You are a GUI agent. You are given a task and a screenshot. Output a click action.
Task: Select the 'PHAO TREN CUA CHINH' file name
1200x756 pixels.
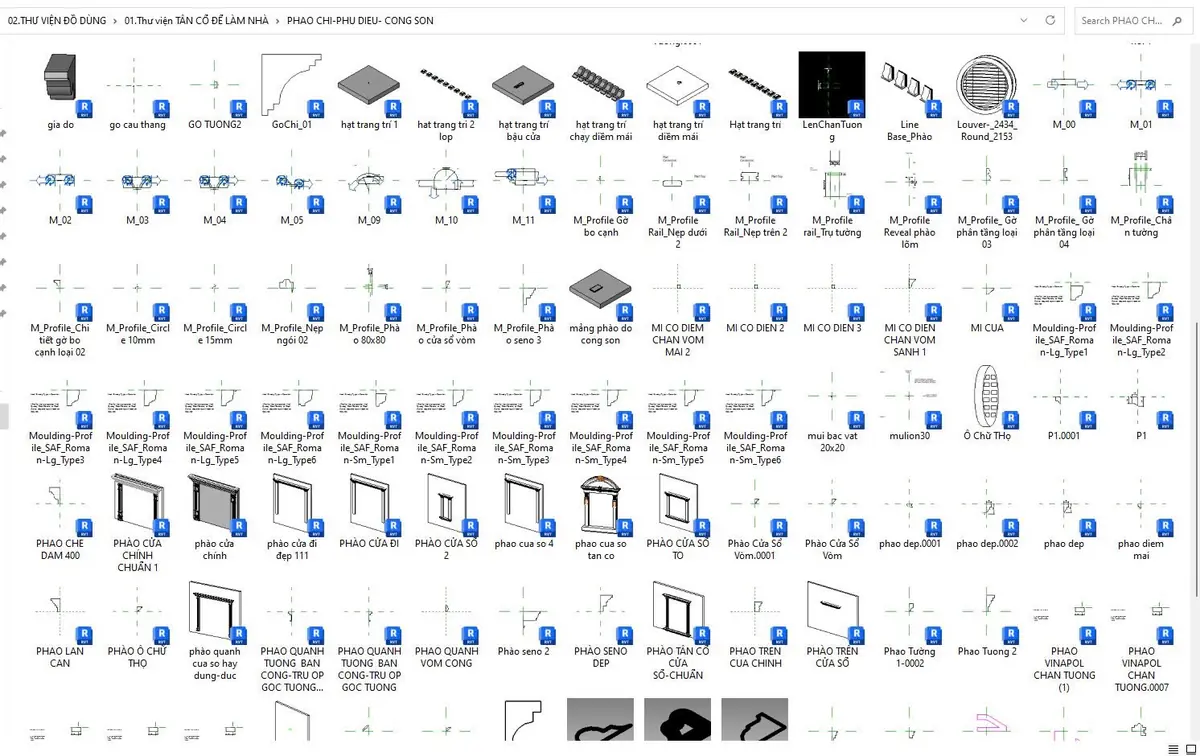point(754,657)
